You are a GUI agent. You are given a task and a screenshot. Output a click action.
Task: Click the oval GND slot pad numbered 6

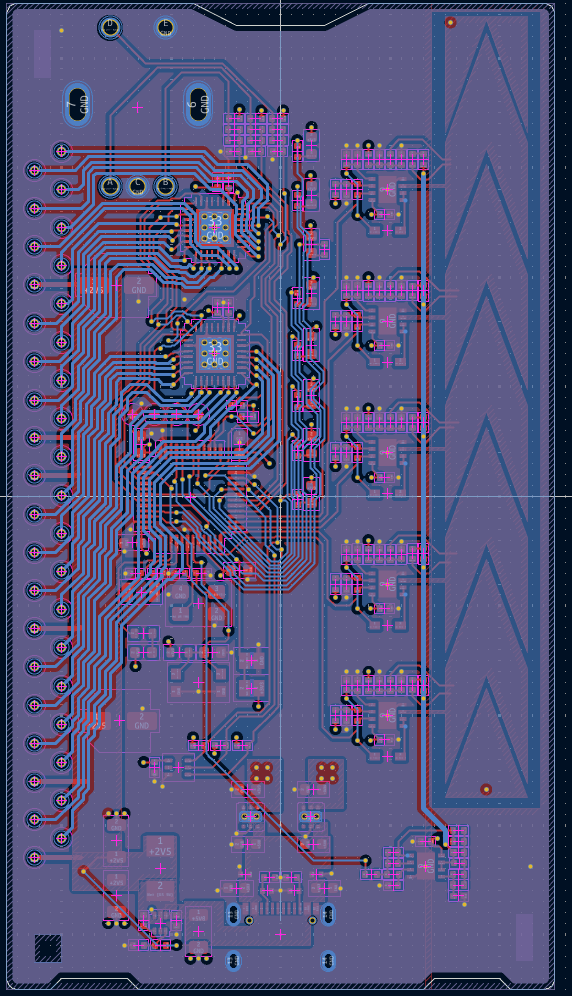click(x=198, y=104)
